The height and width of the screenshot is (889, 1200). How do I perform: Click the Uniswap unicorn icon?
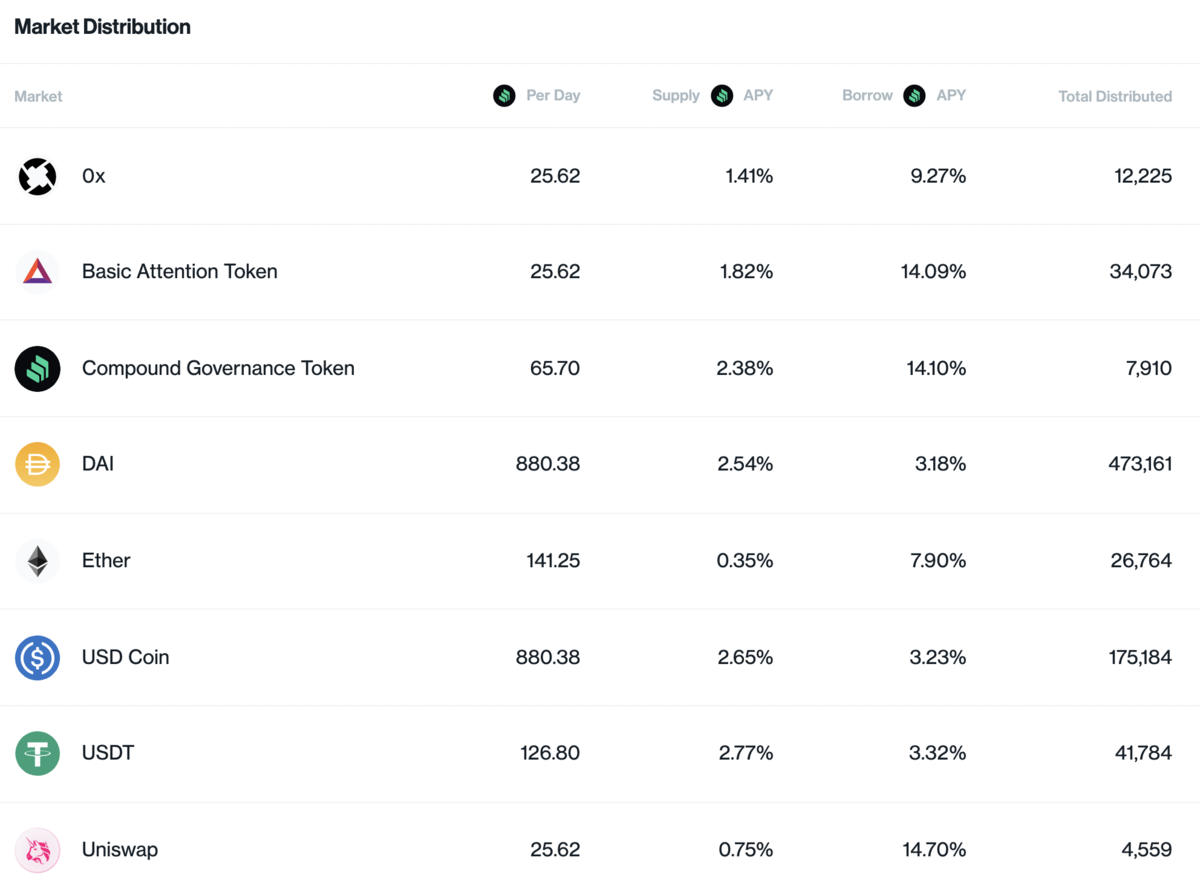[37, 850]
